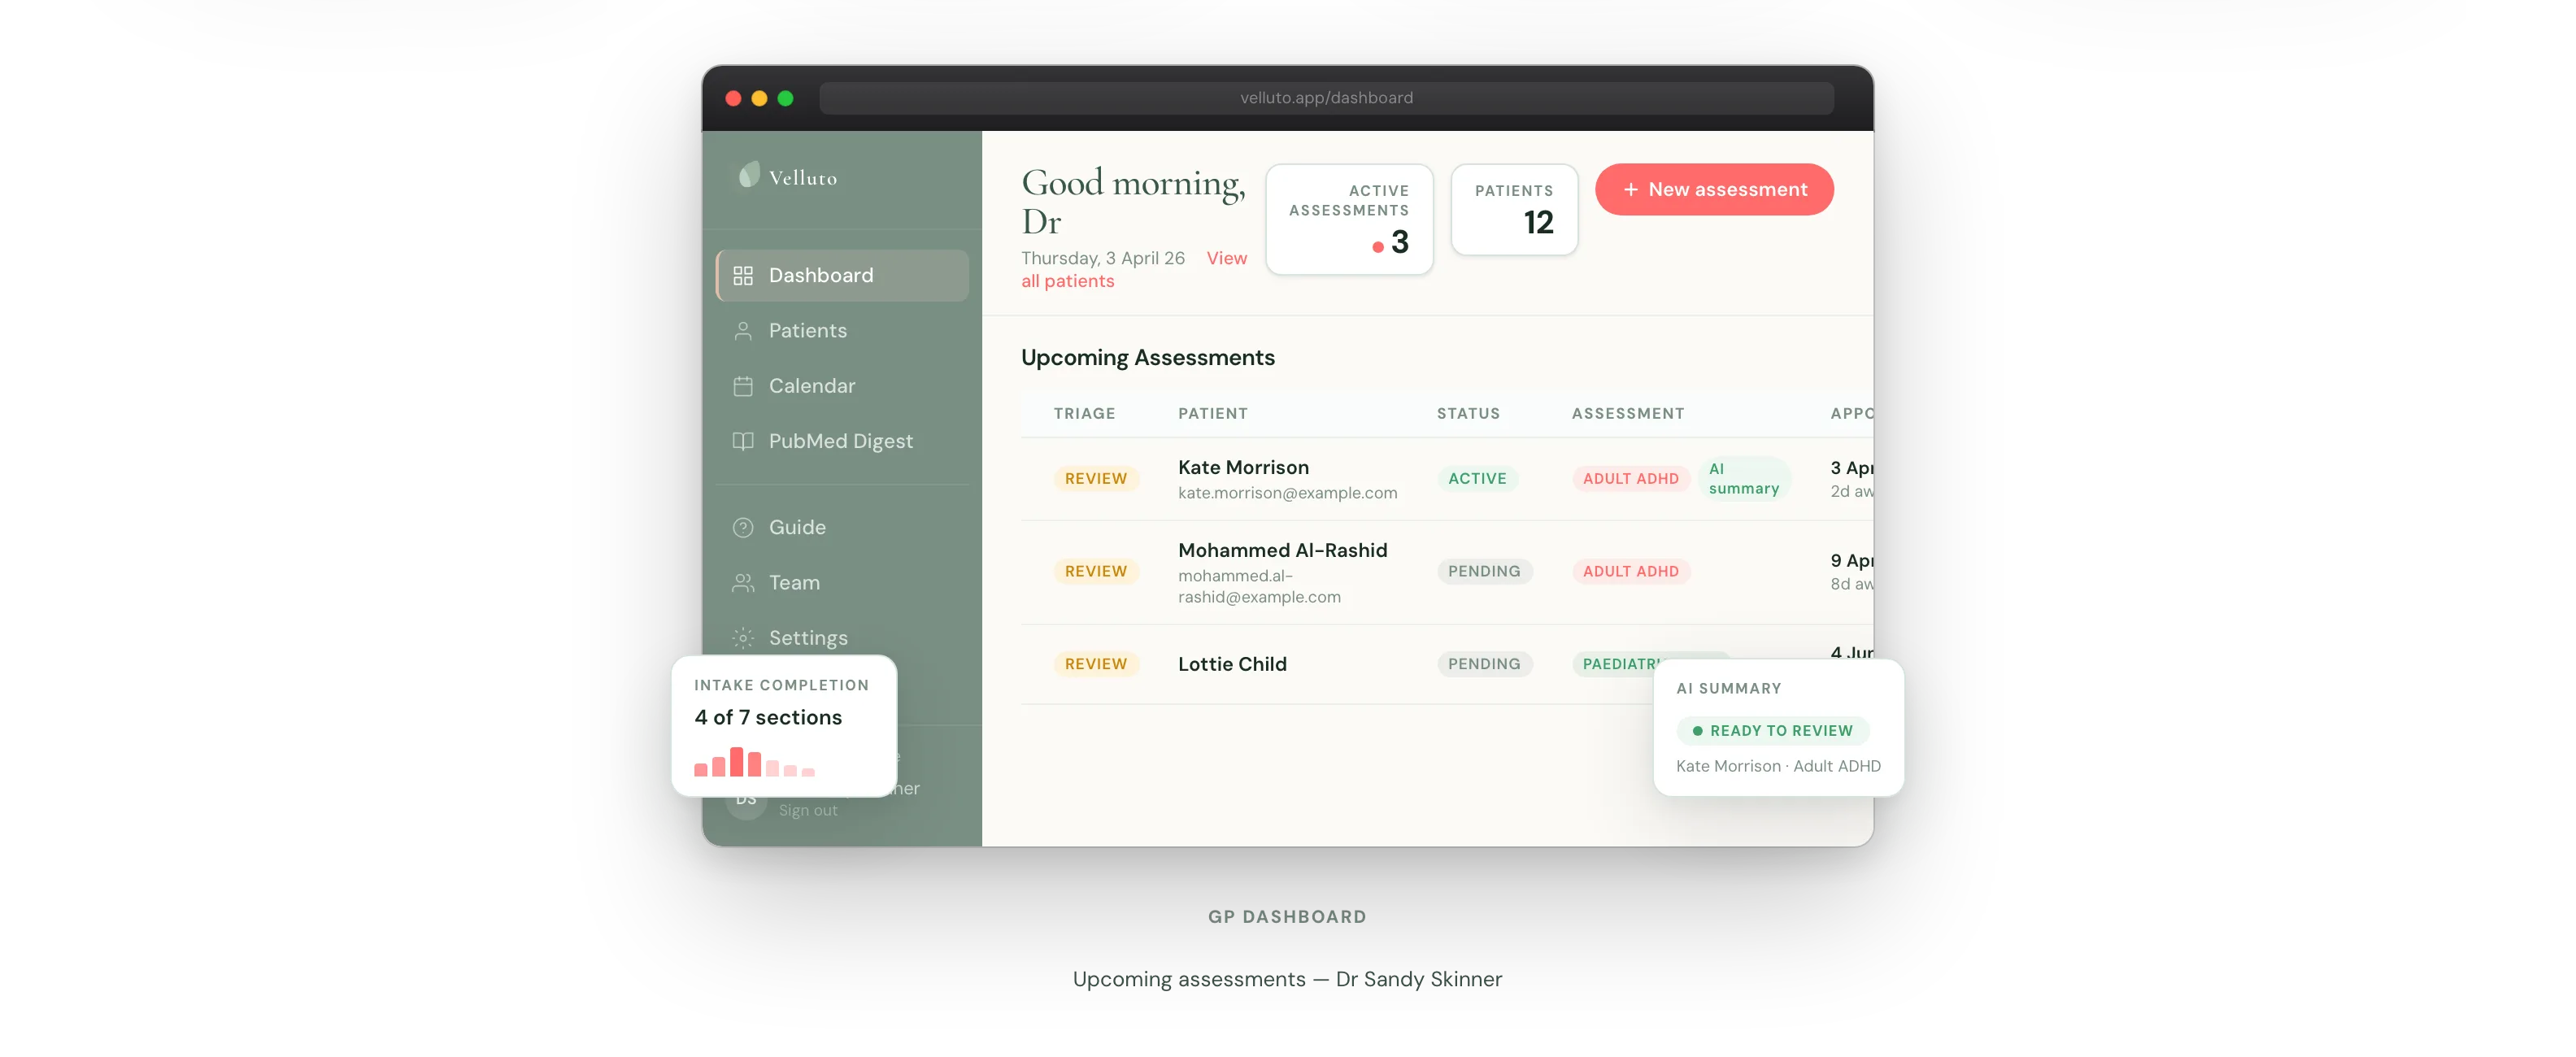
Task: Click the PubMed Digest book icon
Action: click(743, 441)
